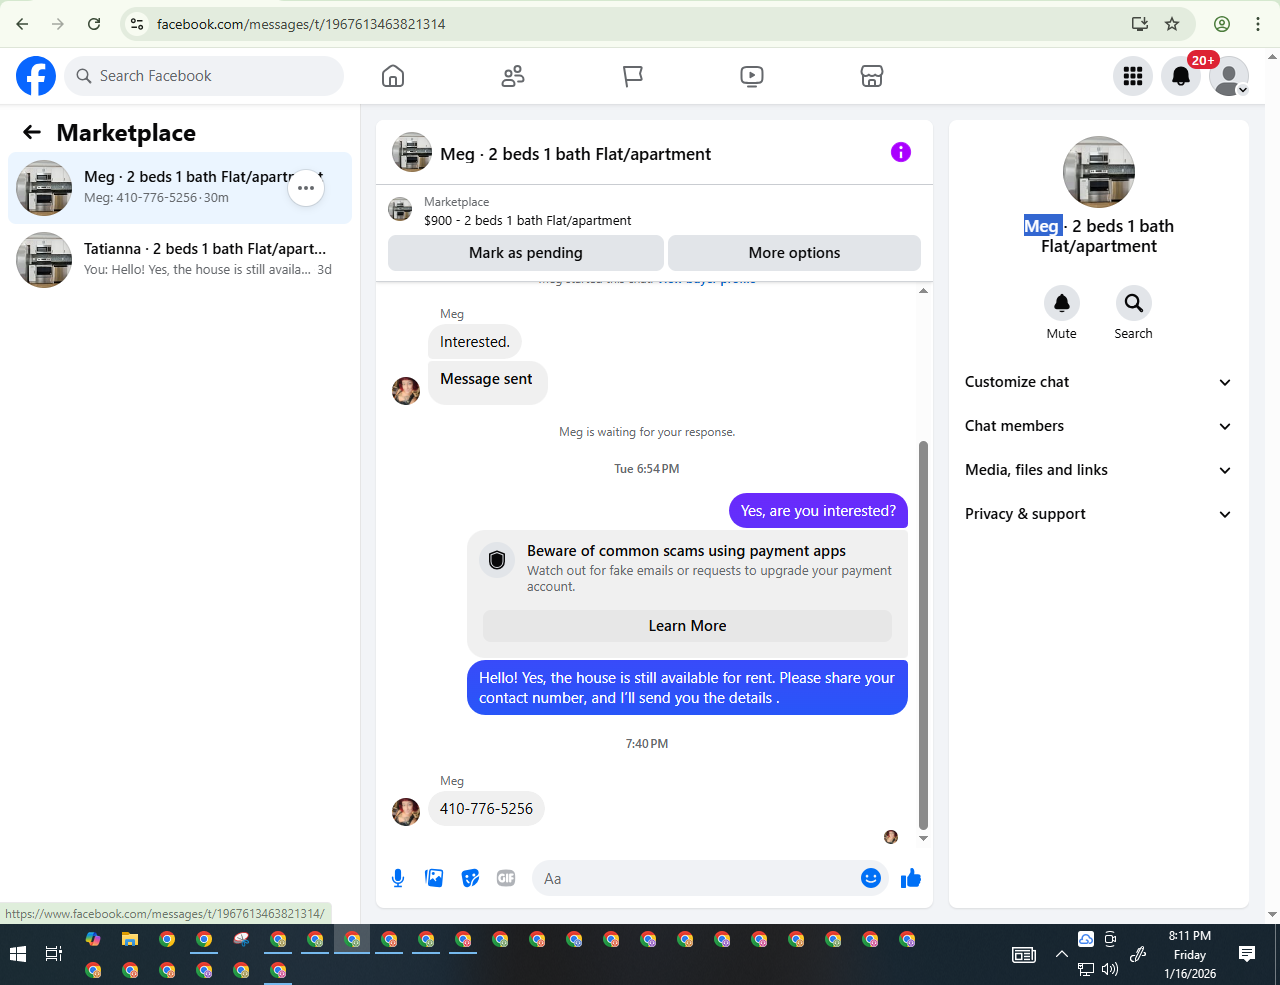Choose a sticker icon in composer
This screenshot has height=985, width=1280.
[470, 878]
